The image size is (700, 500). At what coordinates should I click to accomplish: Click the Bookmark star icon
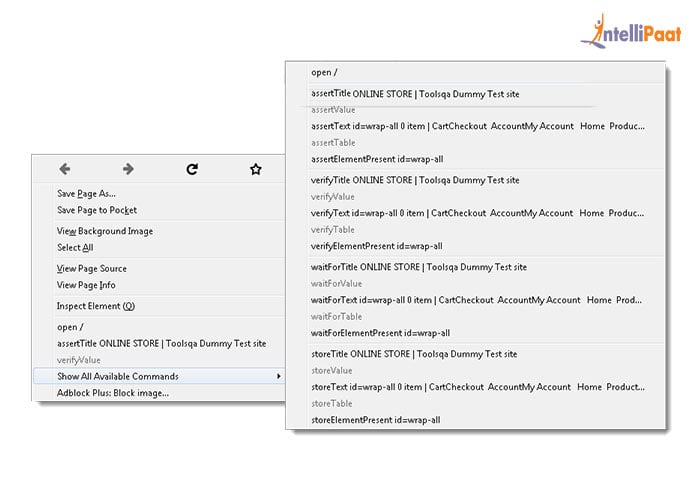(x=256, y=169)
